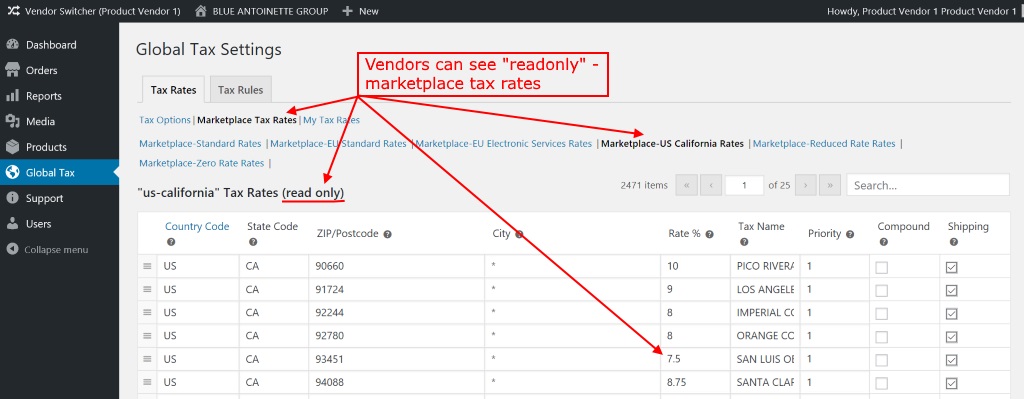Click the help icon beside Priority

(850, 234)
